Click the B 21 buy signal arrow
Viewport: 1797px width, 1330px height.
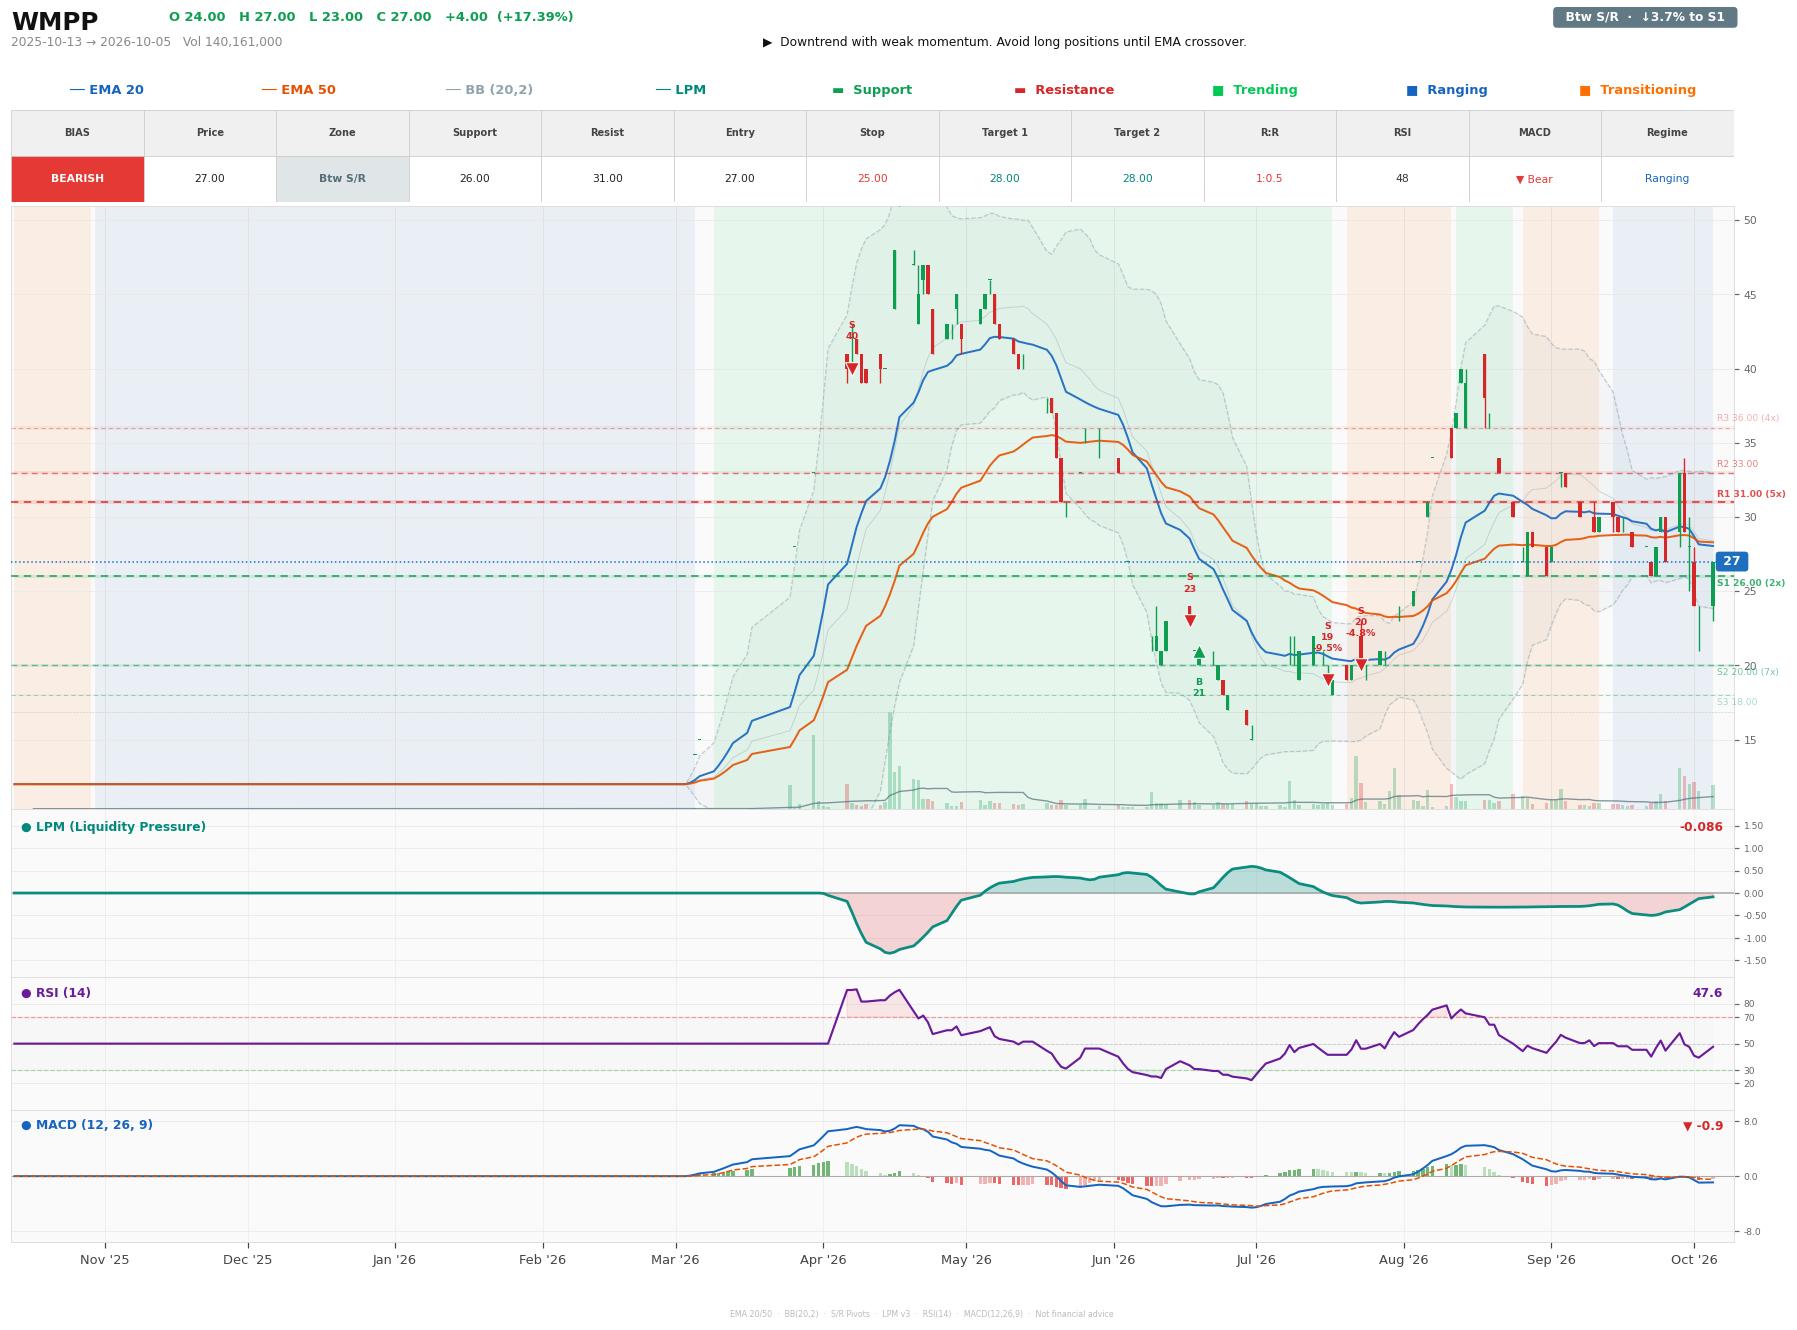coord(1199,653)
